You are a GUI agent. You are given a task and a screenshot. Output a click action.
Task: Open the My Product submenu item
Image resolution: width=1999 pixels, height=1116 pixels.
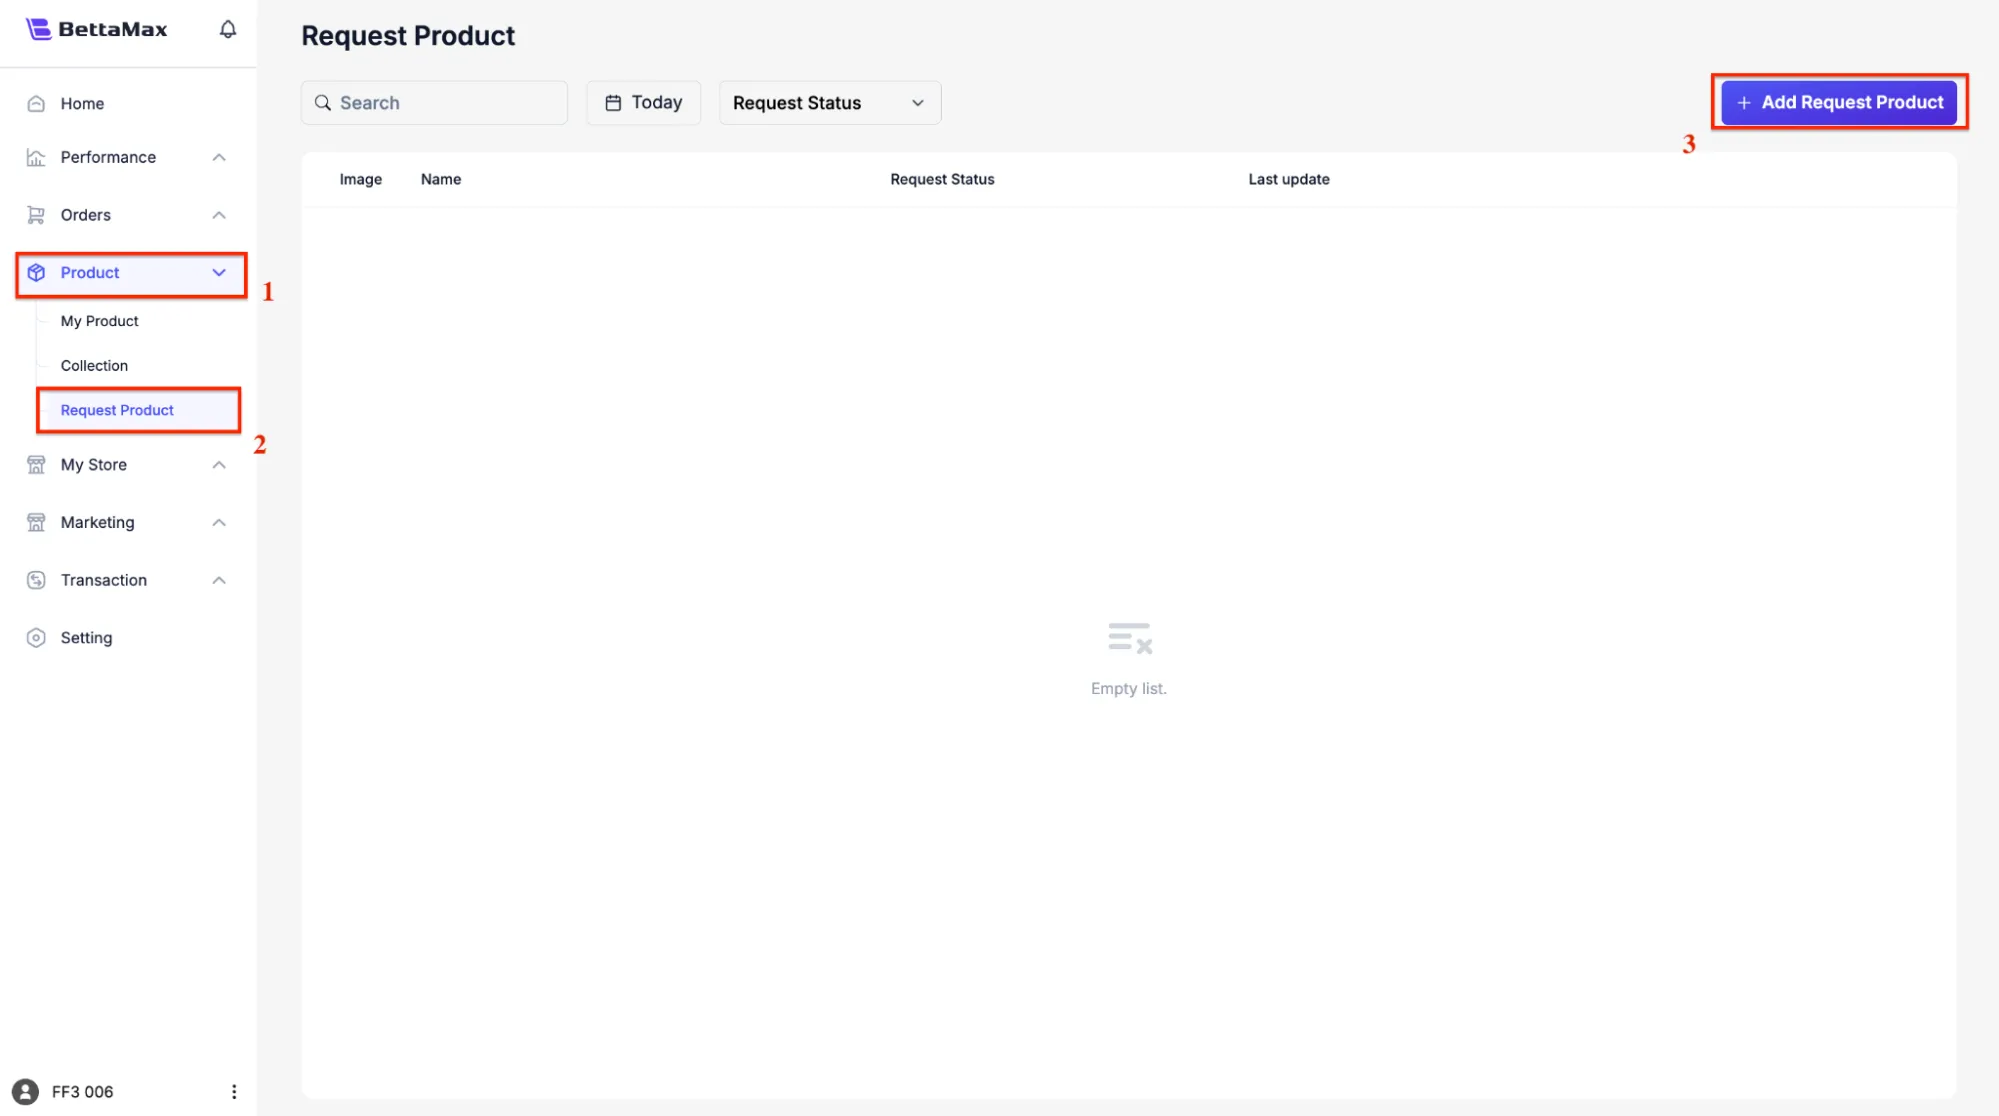coord(100,321)
